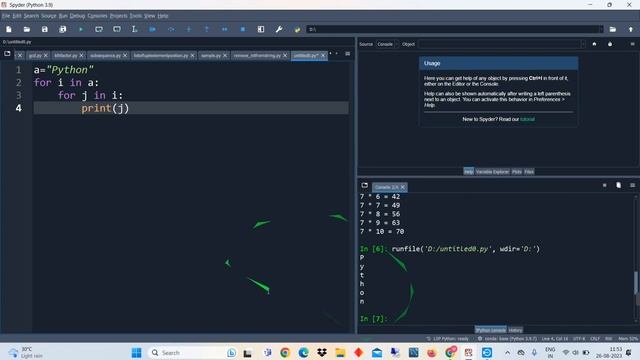Go to the Help pane home page
640x360 pixels.
point(594,44)
